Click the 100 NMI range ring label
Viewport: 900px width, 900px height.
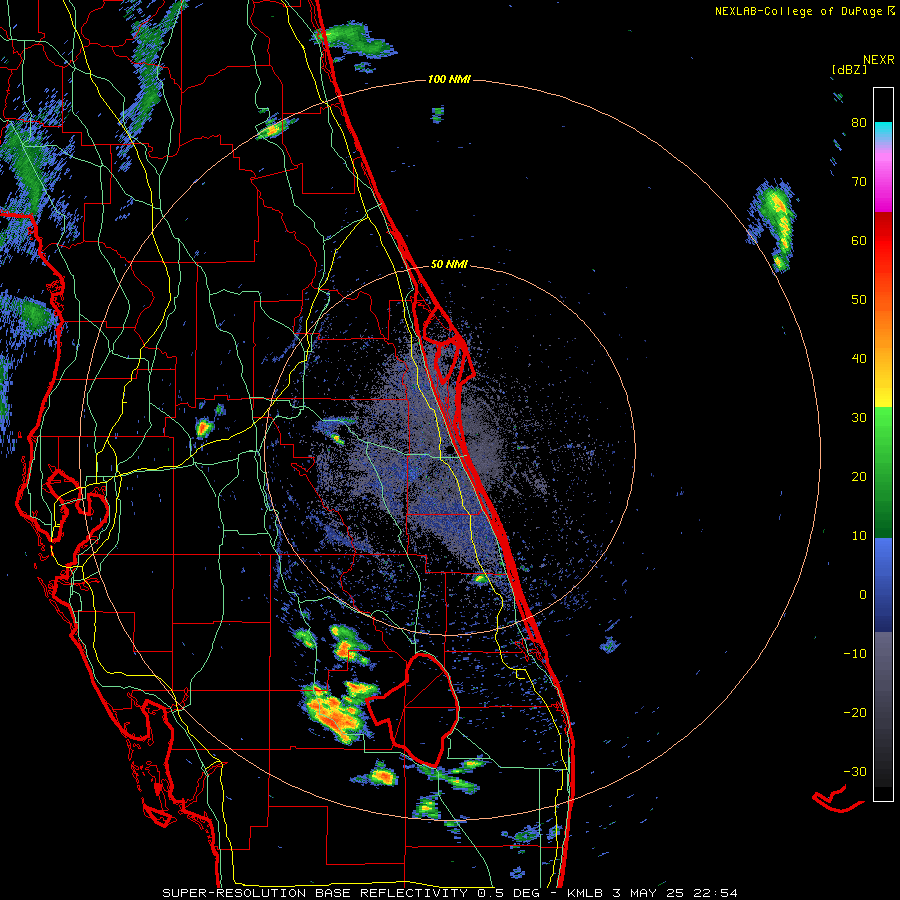(449, 79)
